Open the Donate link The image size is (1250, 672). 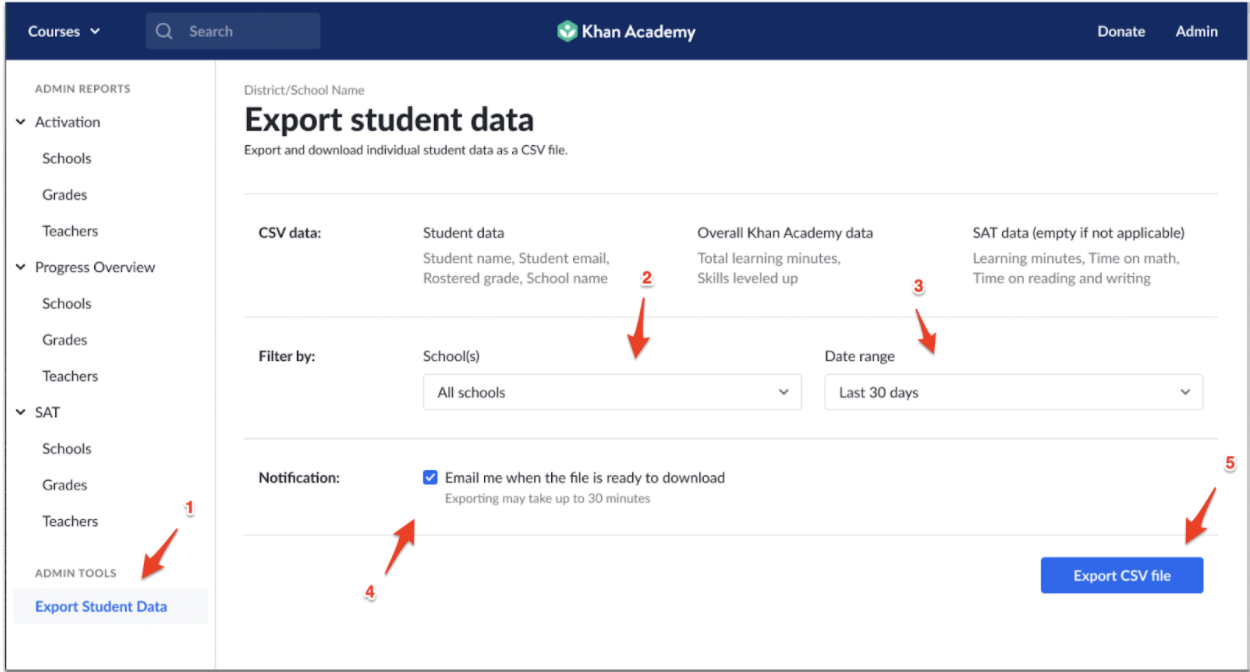tap(1121, 31)
